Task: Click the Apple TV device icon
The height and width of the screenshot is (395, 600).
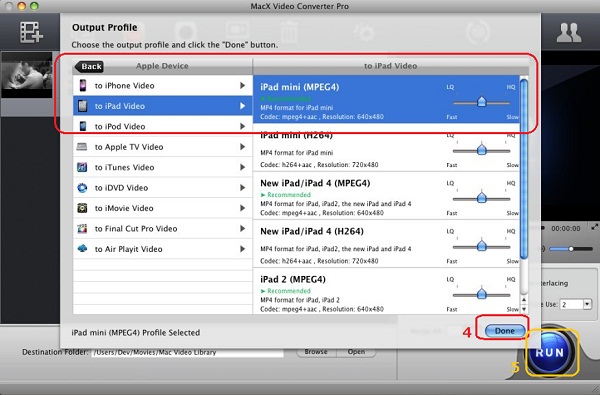Action: (82, 147)
